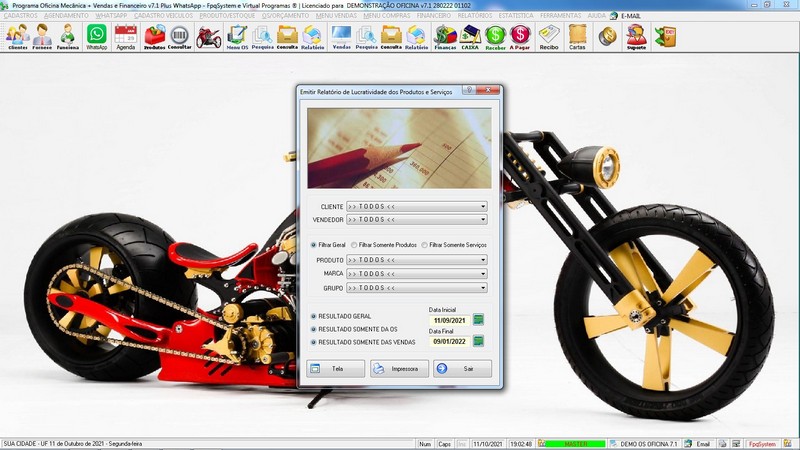Click the Data Inicial date field
Viewport: 800px width, 450px height.
tap(449, 320)
